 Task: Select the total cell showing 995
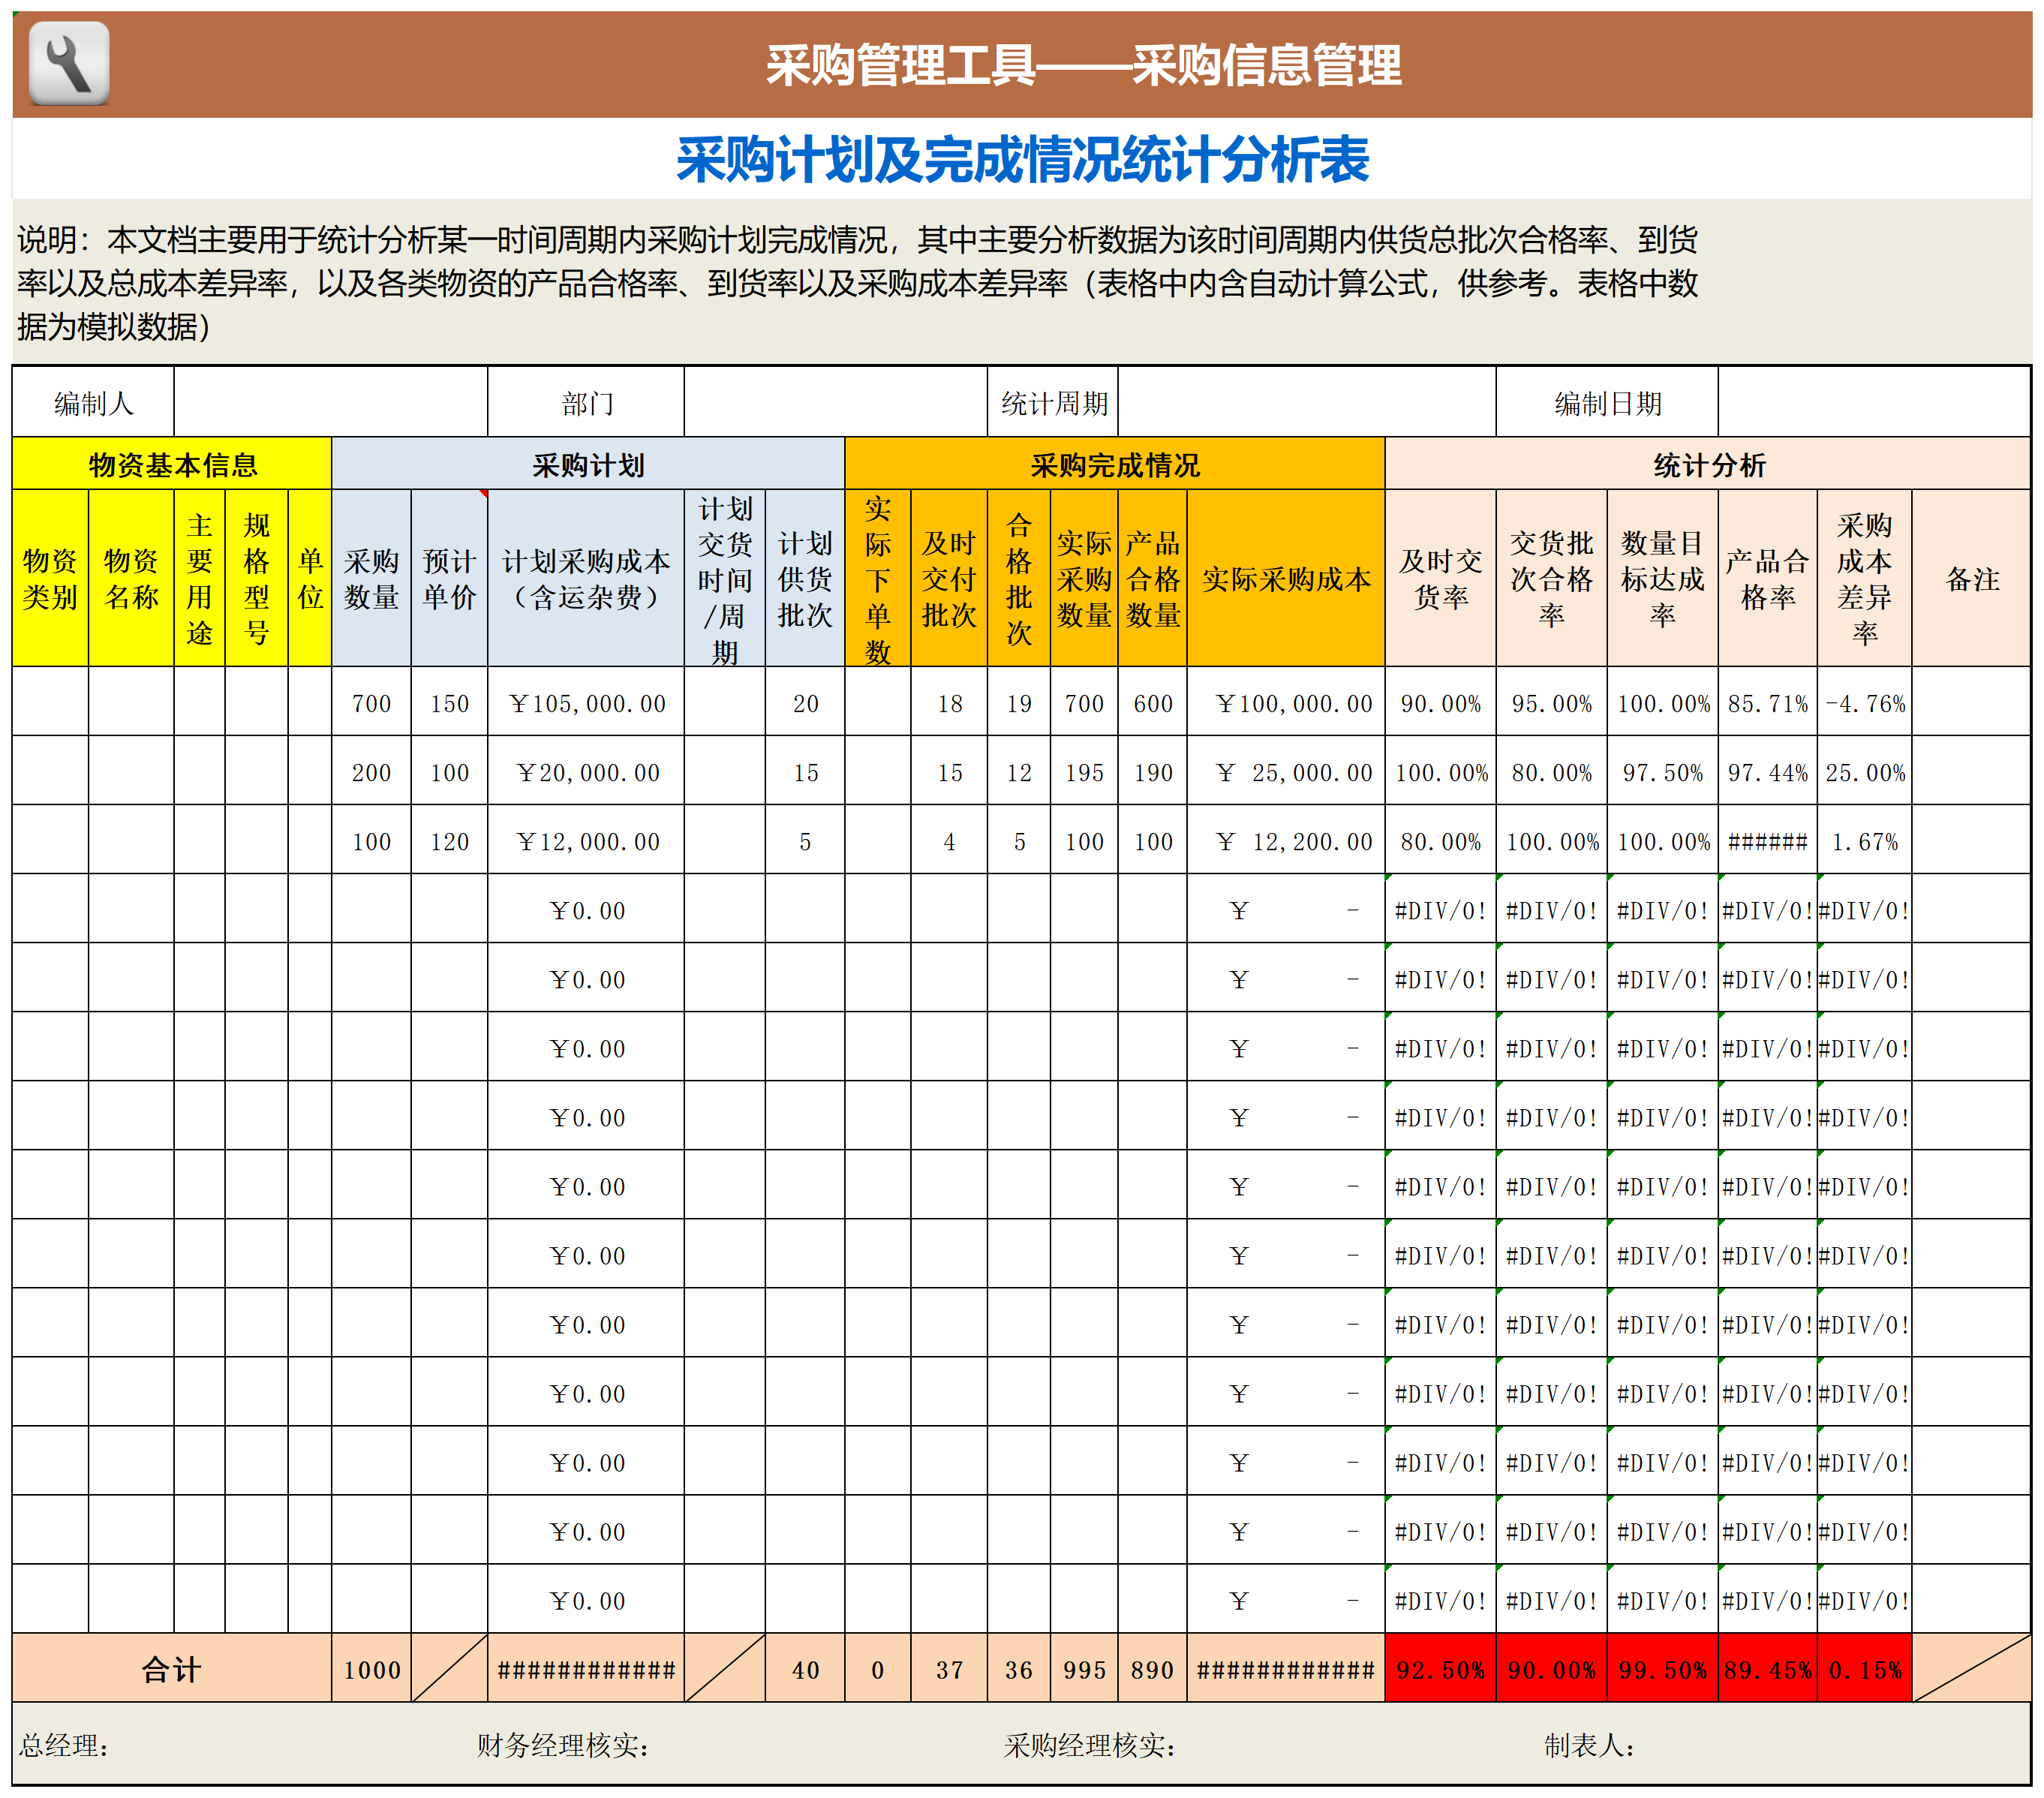[1084, 1668]
